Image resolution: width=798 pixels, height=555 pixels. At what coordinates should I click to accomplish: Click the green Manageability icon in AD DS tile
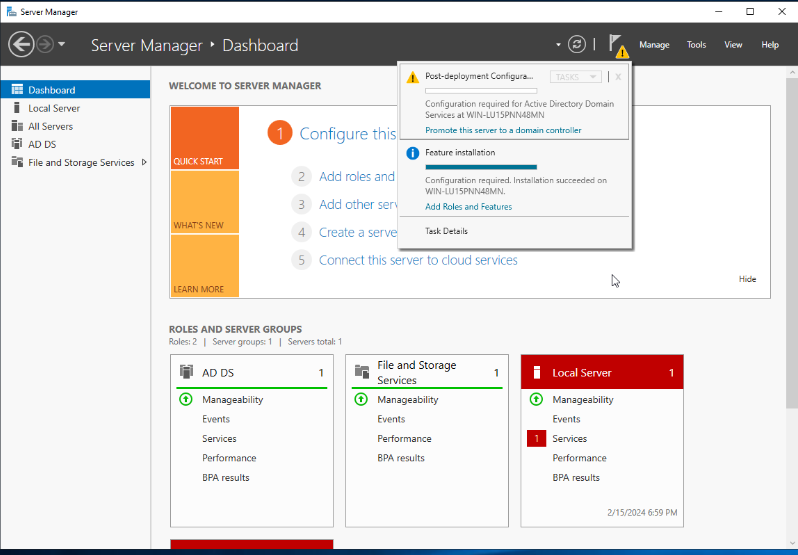coord(185,399)
